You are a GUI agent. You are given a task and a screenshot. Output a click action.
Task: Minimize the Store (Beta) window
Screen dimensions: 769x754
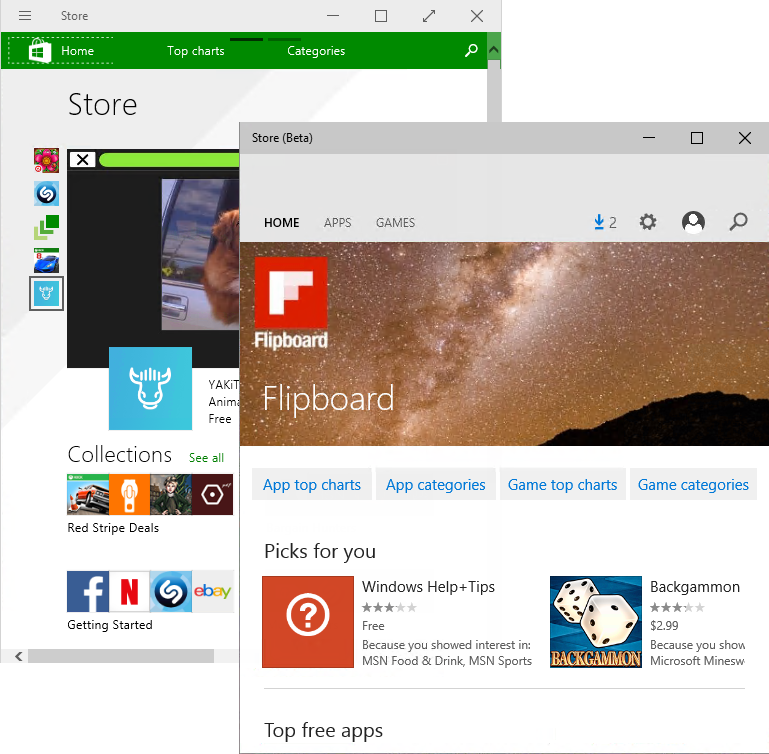tap(649, 138)
